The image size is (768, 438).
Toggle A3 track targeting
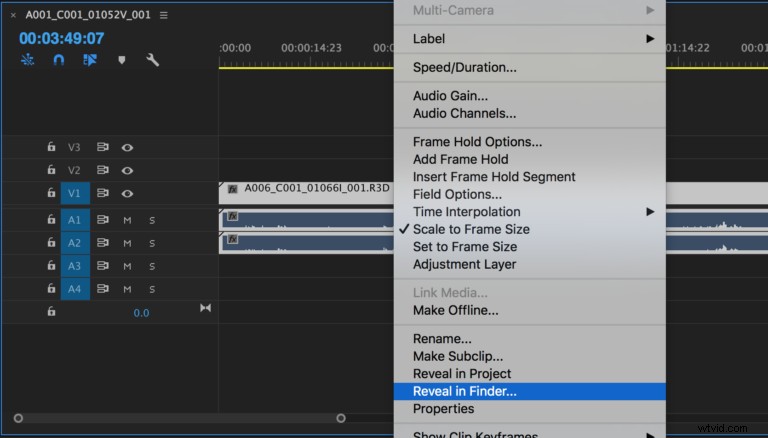(x=75, y=266)
